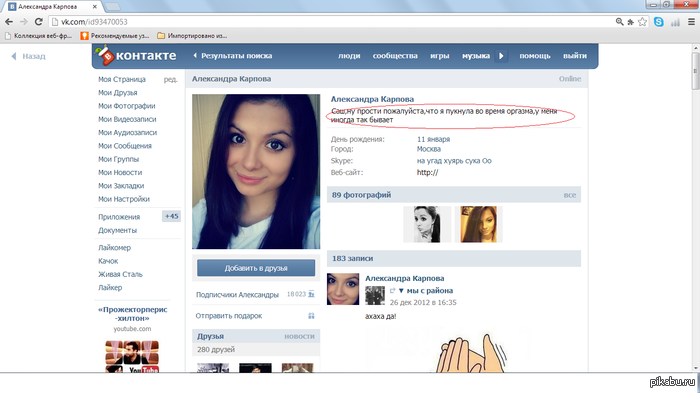
Task: Click the gift icon next to Отправить подарок
Action: [311, 316]
